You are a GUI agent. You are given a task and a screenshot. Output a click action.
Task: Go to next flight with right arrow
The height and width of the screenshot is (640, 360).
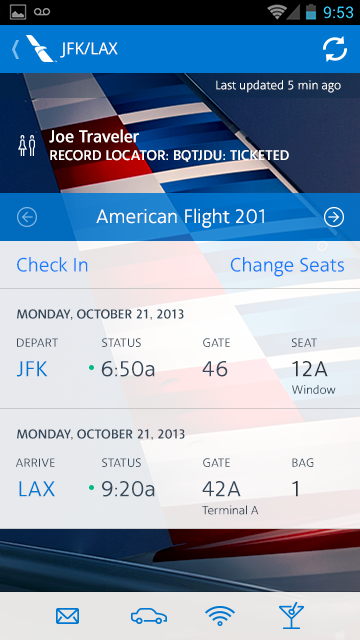[334, 217]
